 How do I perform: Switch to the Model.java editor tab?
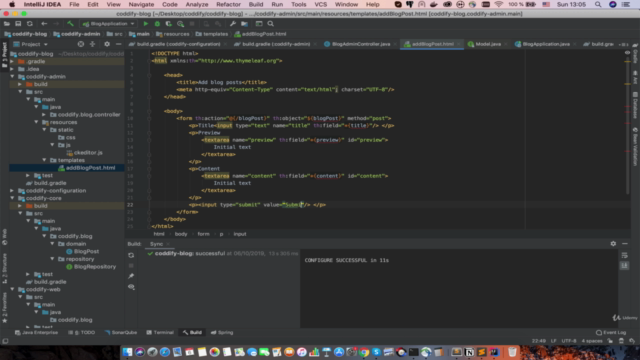point(488,44)
